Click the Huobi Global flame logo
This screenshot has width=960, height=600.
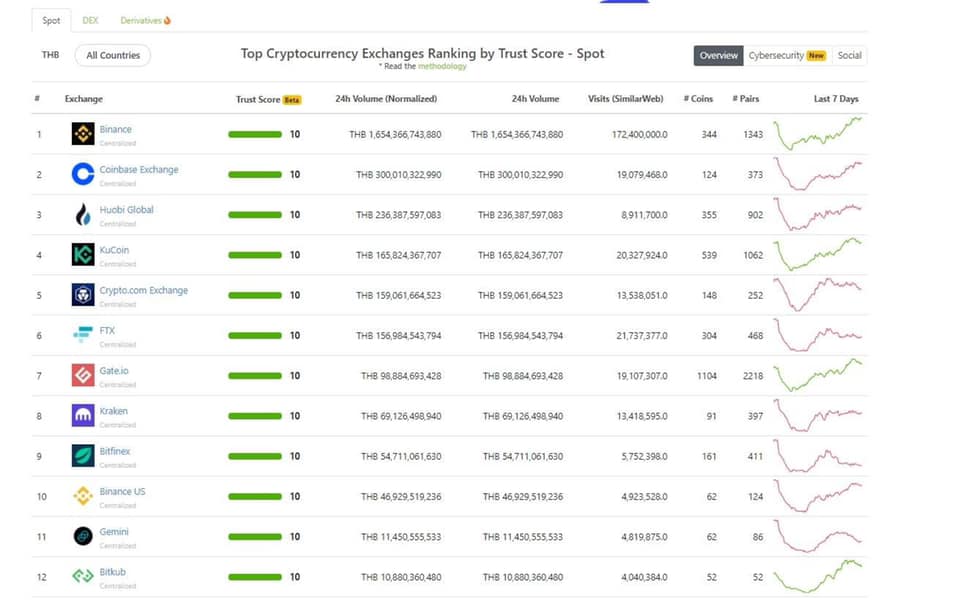pyautogui.click(x=83, y=214)
